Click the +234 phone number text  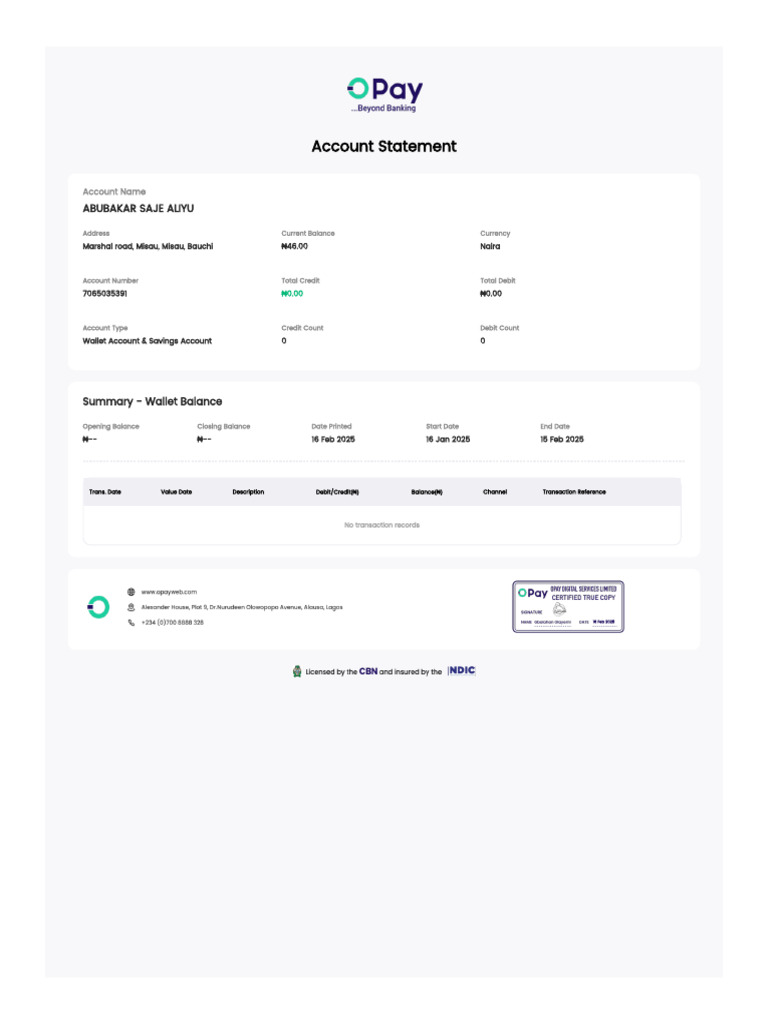tap(172, 622)
